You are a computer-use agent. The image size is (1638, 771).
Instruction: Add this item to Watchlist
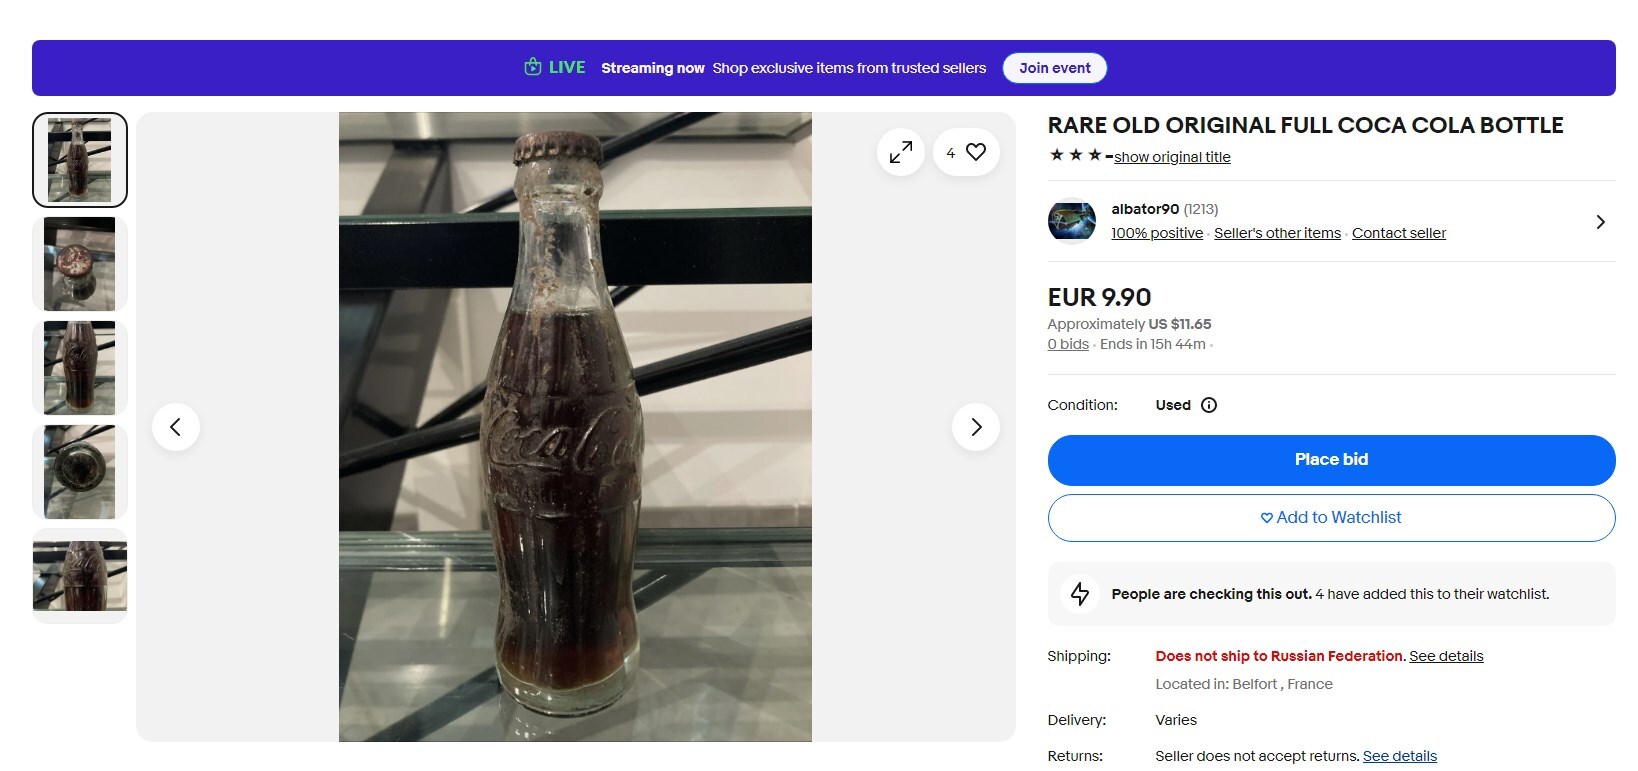click(1331, 517)
